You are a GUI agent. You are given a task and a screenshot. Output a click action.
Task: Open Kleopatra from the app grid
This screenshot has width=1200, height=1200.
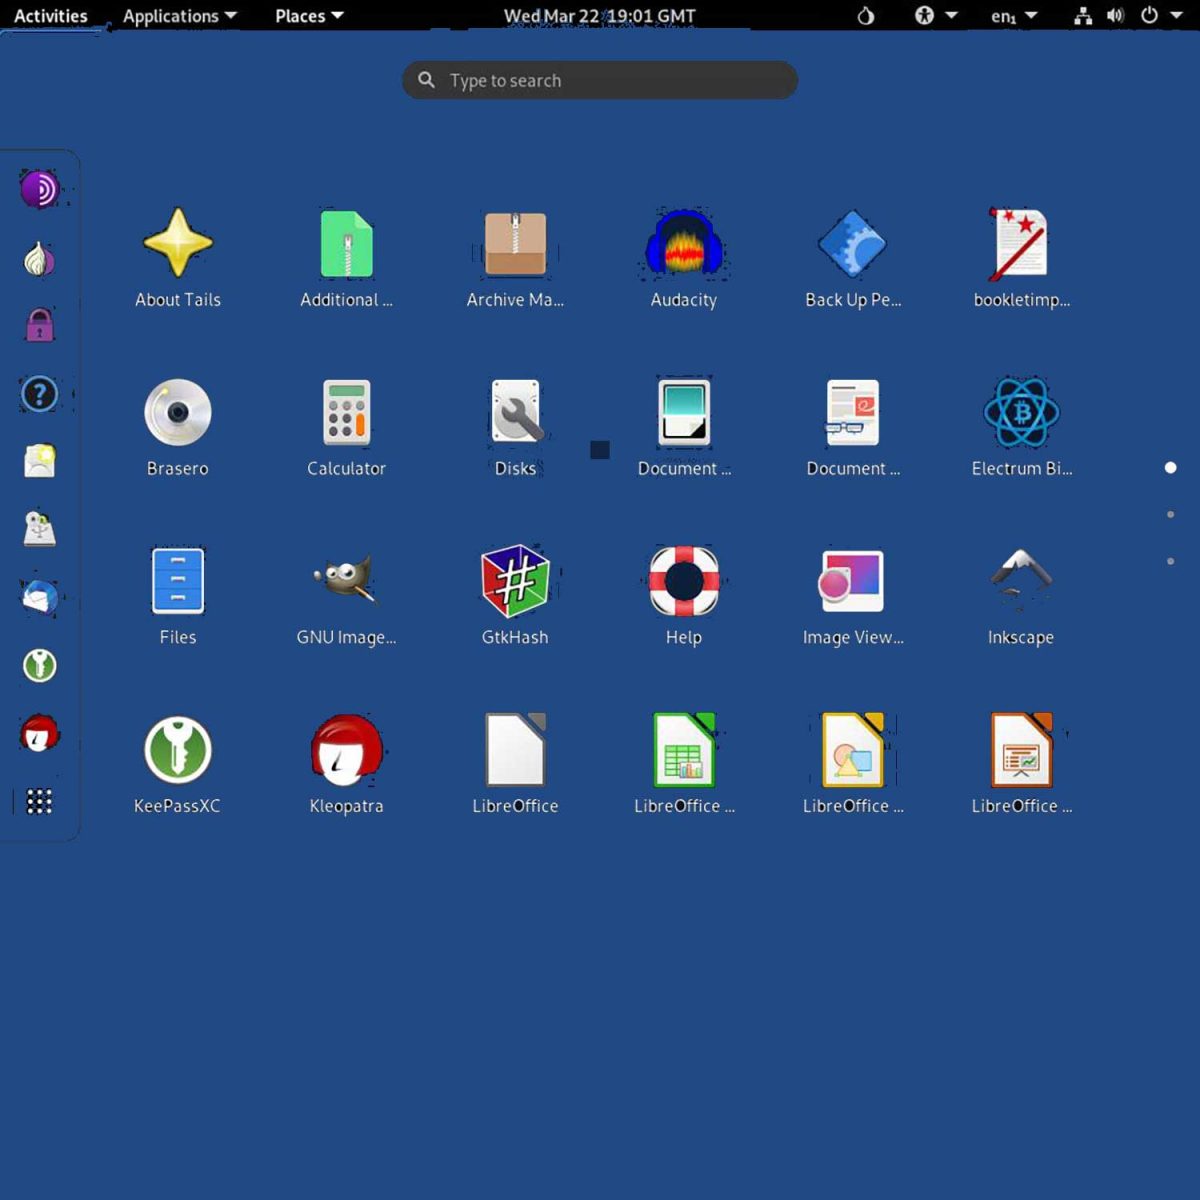point(346,751)
